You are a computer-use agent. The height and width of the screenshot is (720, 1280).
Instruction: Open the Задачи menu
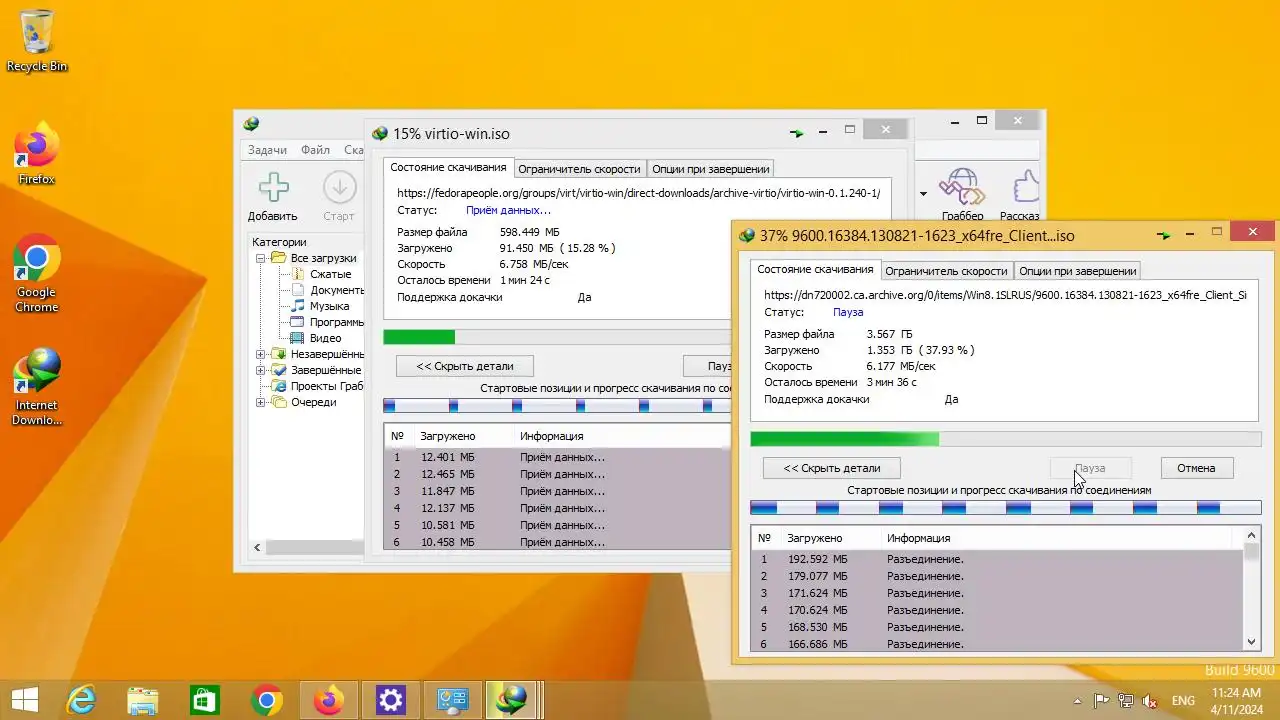tap(267, 150)
